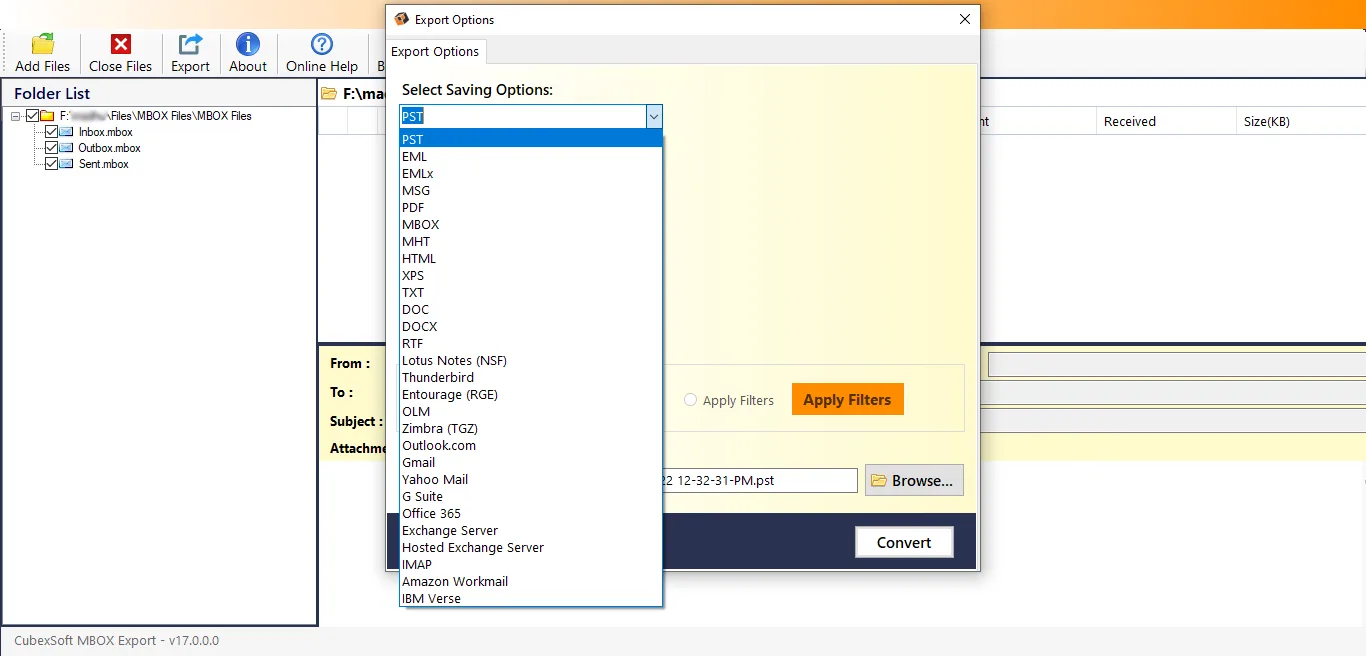This screenshot has height=656, width=1366.
Task: Pick Exchange Server option
Action: coord(531,530)
